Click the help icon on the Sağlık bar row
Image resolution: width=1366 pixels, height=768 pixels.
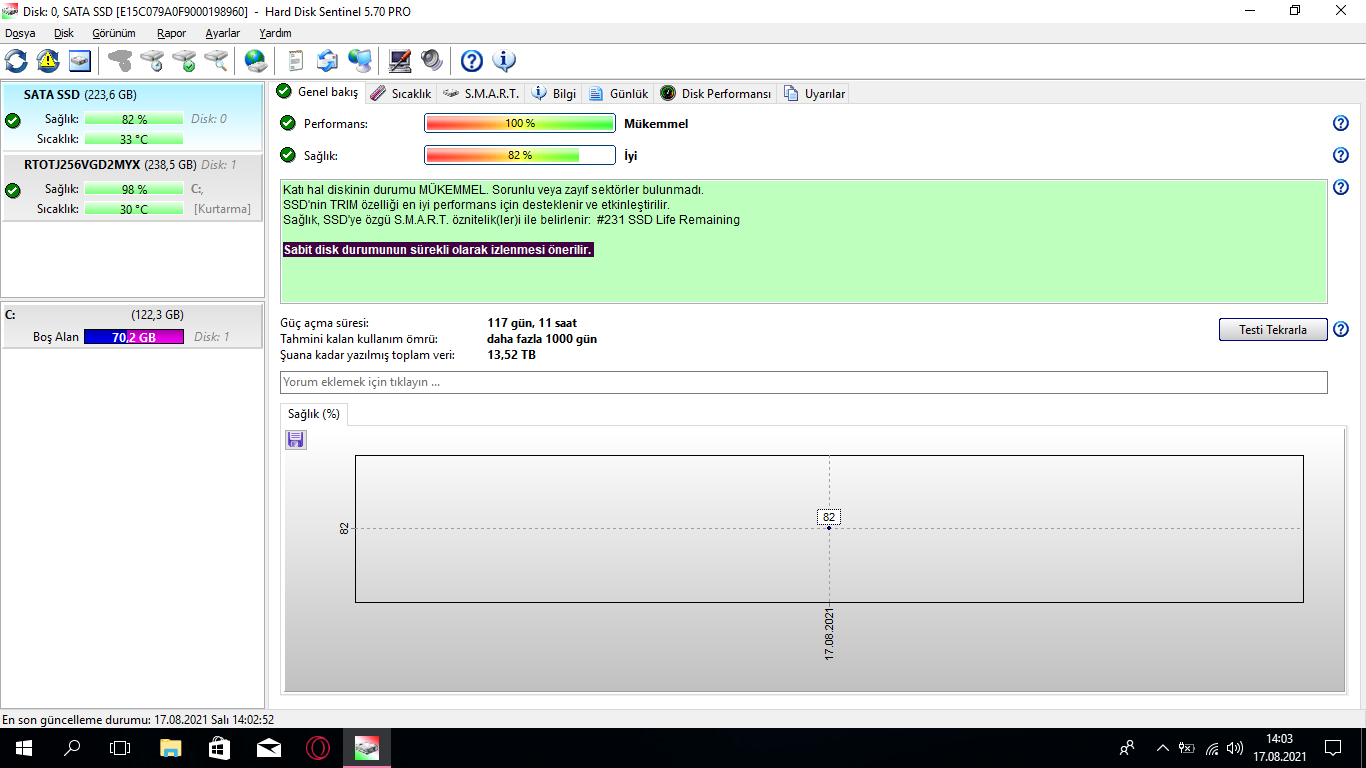(1341, 156)
